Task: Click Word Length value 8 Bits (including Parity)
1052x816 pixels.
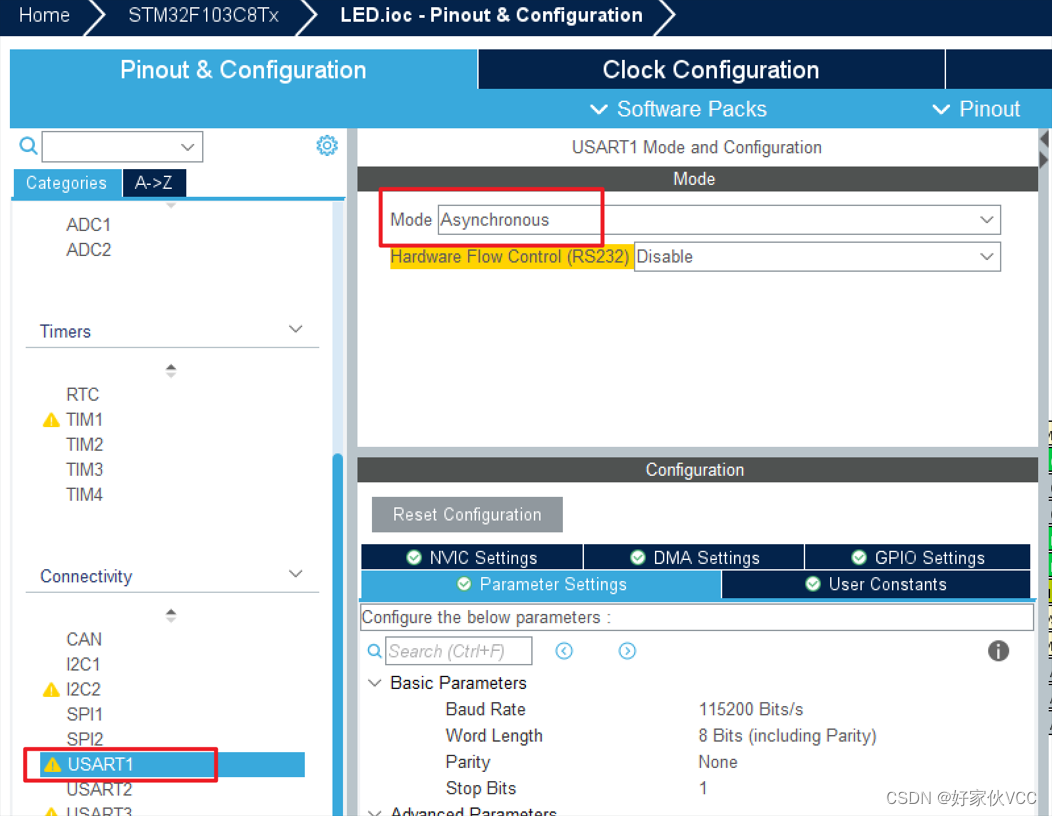Action: point(787,735)
